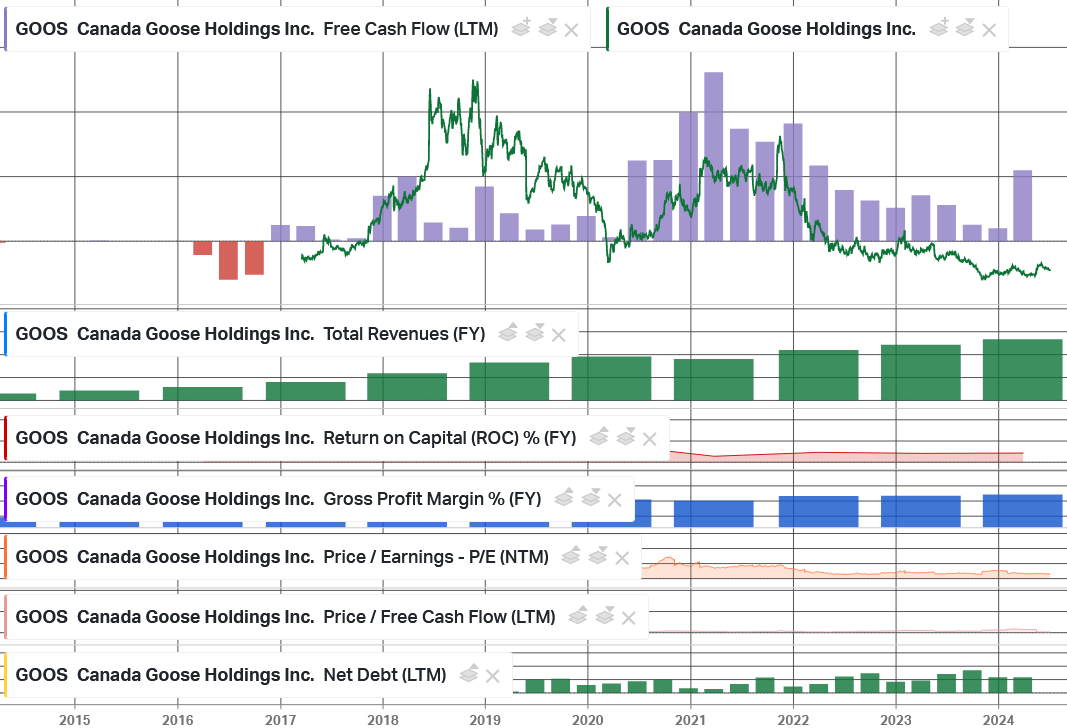1067x728 pixels.
Task: Click the 'Total Revenues (FY)' legend label
Action: pyautogui.click(x=404, y=334)
